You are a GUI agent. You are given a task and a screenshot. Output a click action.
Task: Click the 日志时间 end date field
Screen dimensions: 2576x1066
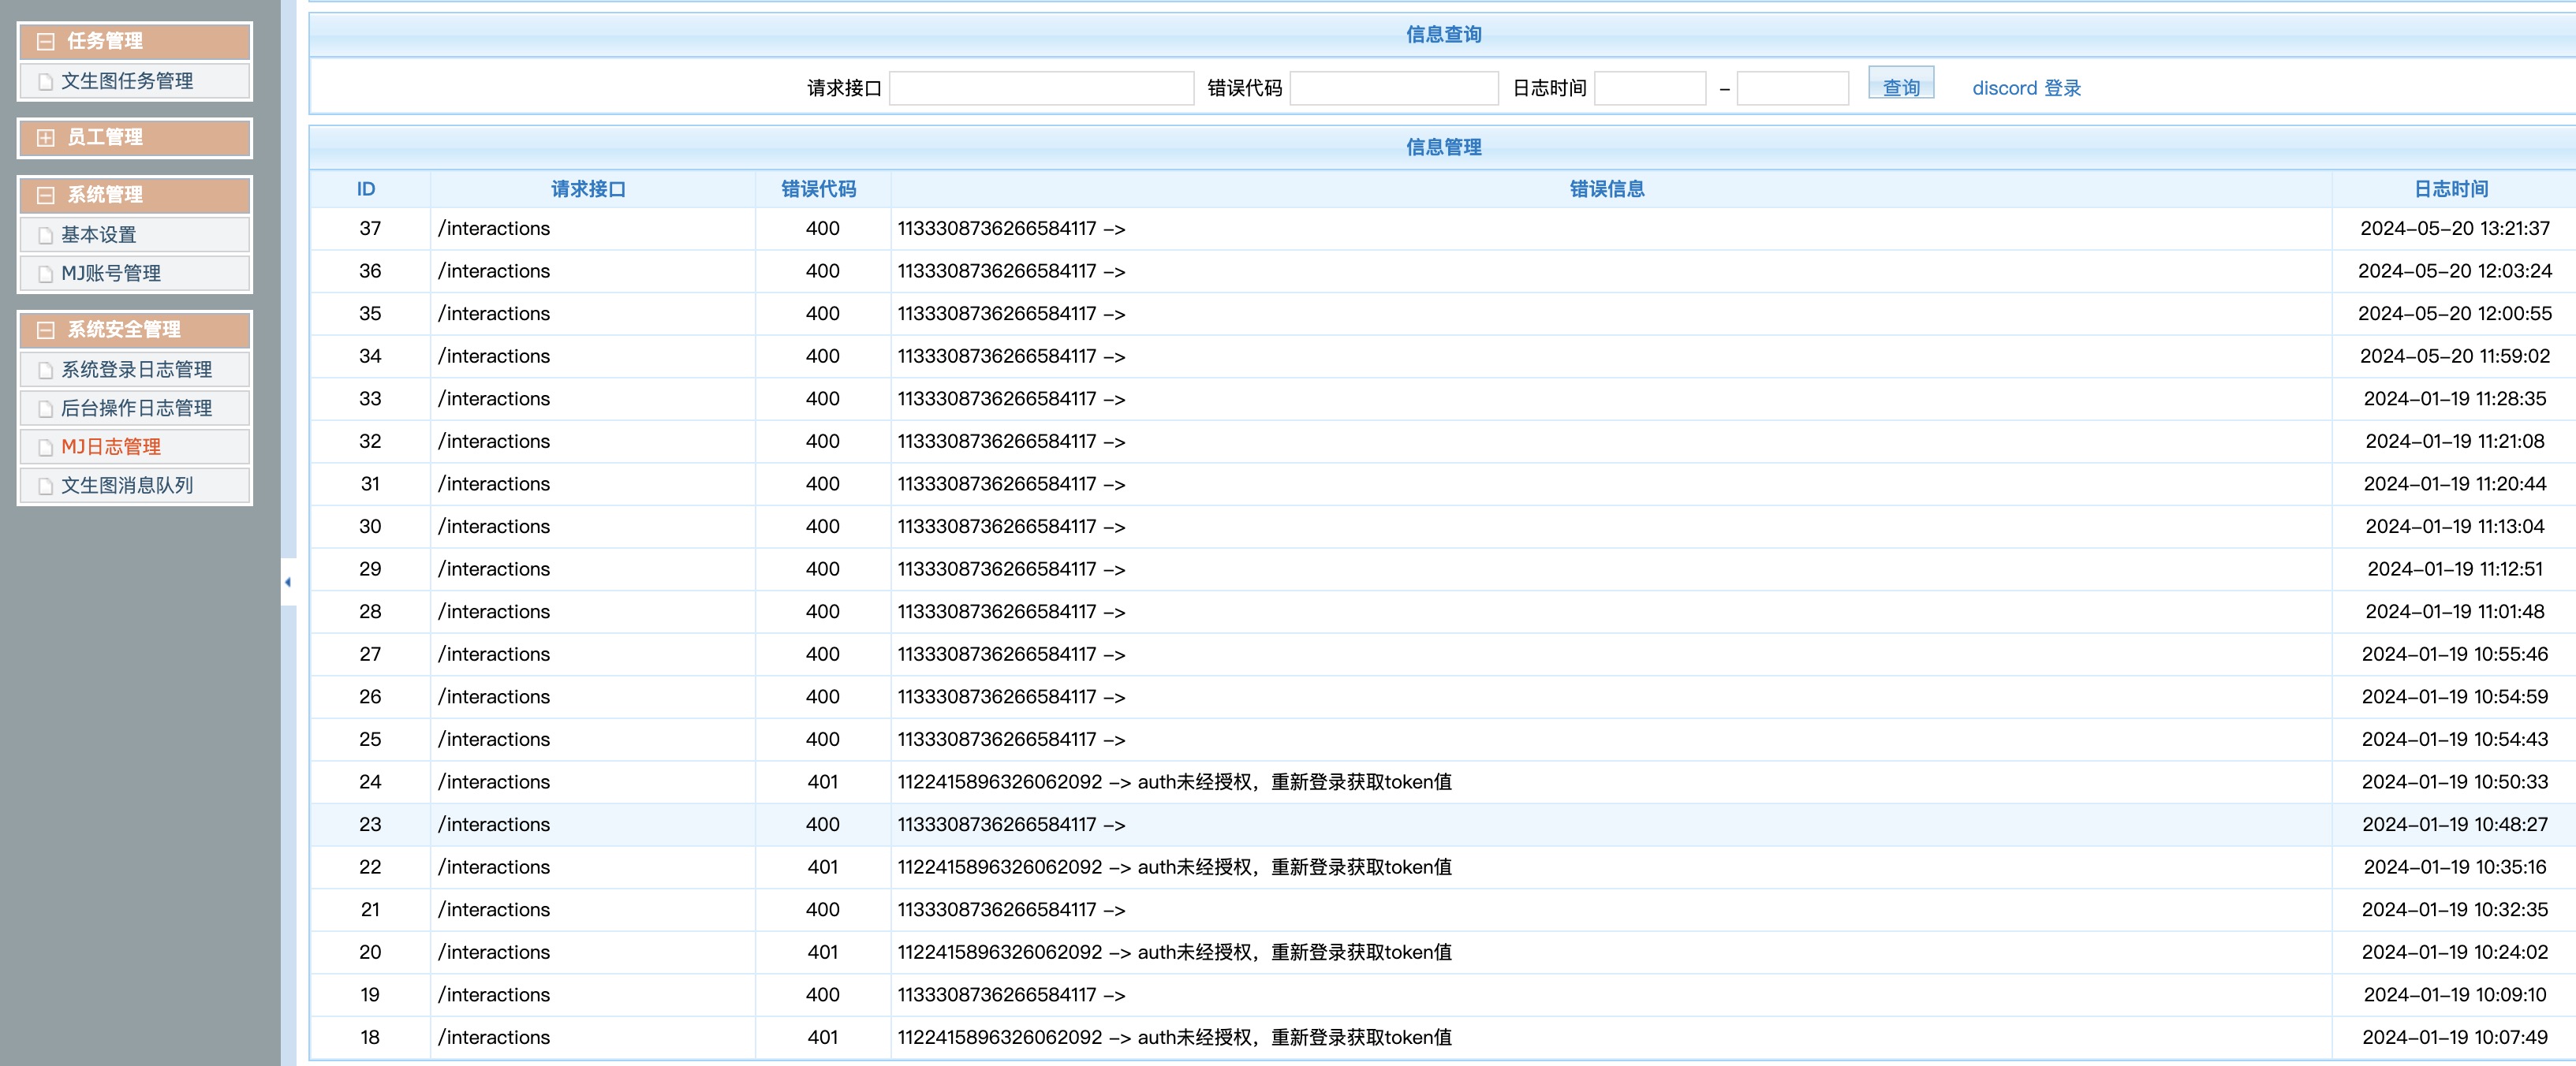(1793, 88)
